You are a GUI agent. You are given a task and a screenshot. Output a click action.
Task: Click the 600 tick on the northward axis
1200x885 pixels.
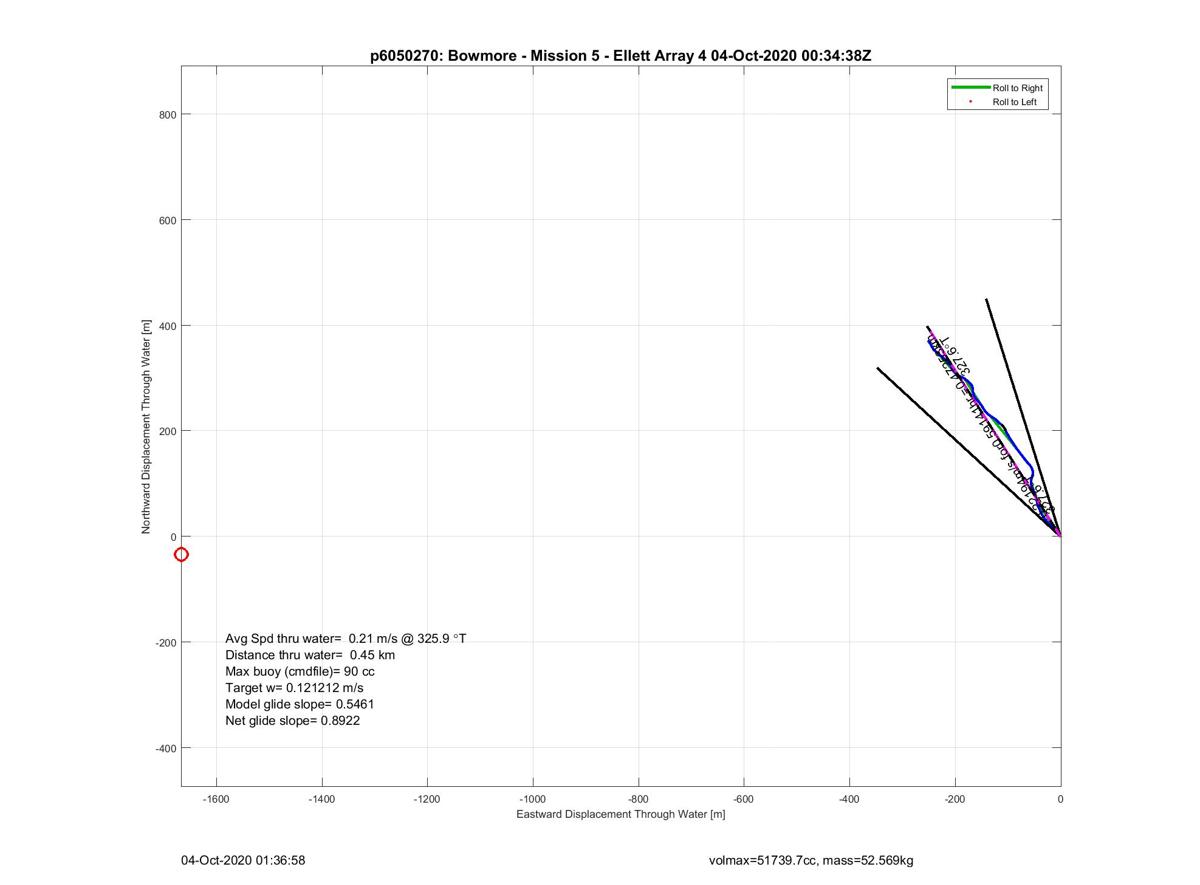click(167, 220)
